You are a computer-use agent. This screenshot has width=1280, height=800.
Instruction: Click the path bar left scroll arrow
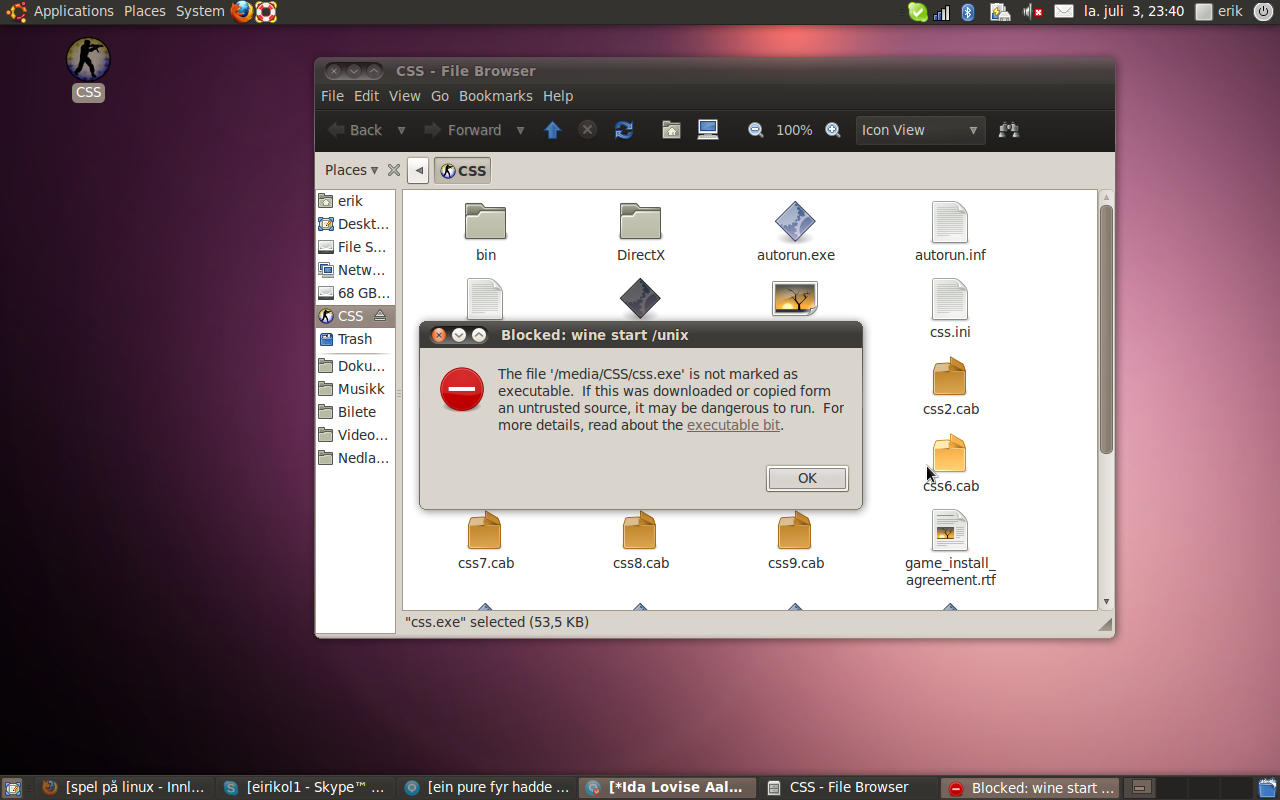pyautogui.click(x=419, y=170)
